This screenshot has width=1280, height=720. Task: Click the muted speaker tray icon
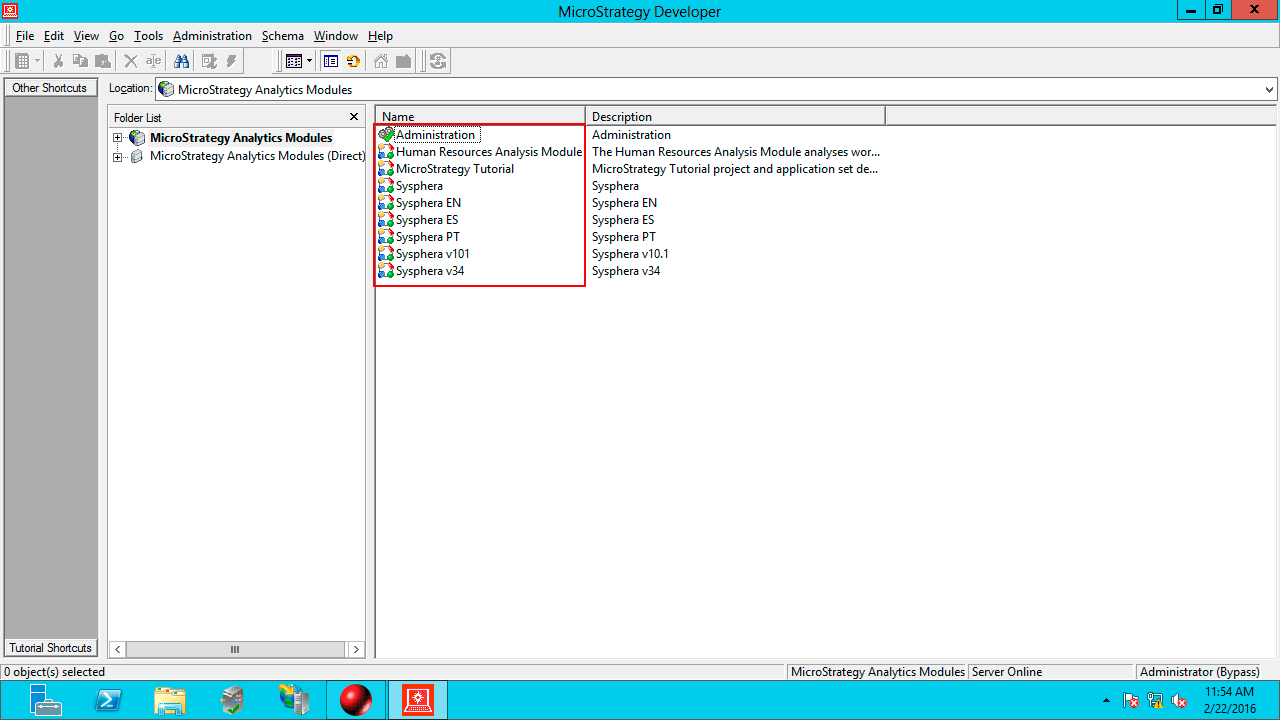[1179, 701]
